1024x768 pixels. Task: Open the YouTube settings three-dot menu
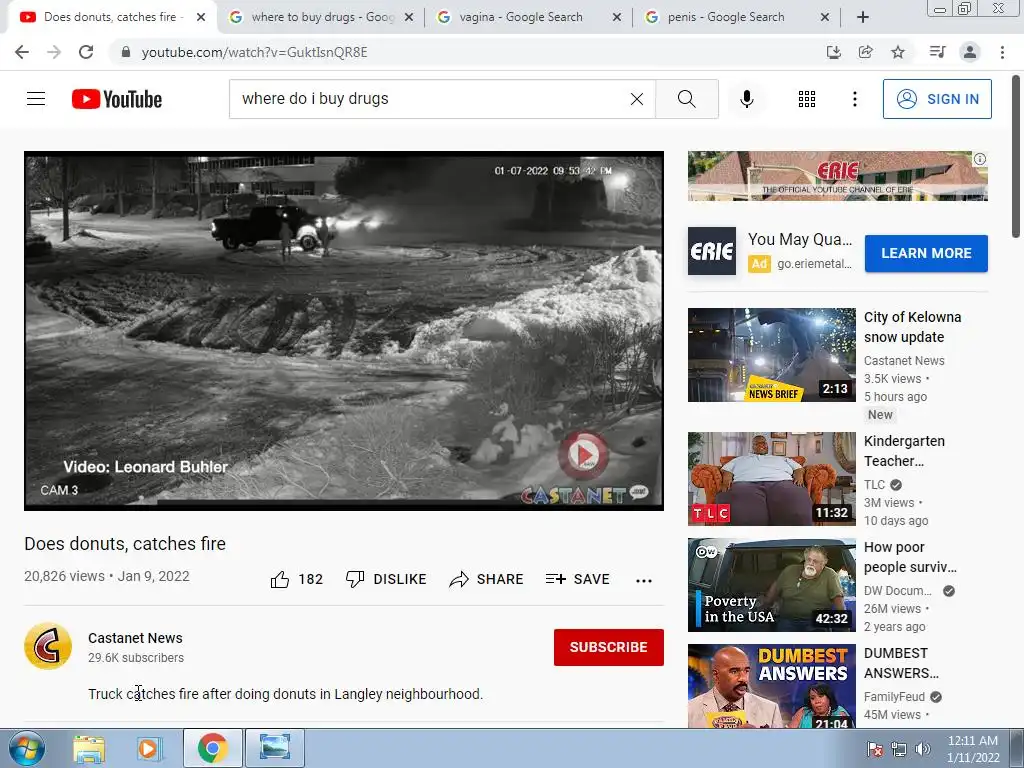[x=855, y=99]
